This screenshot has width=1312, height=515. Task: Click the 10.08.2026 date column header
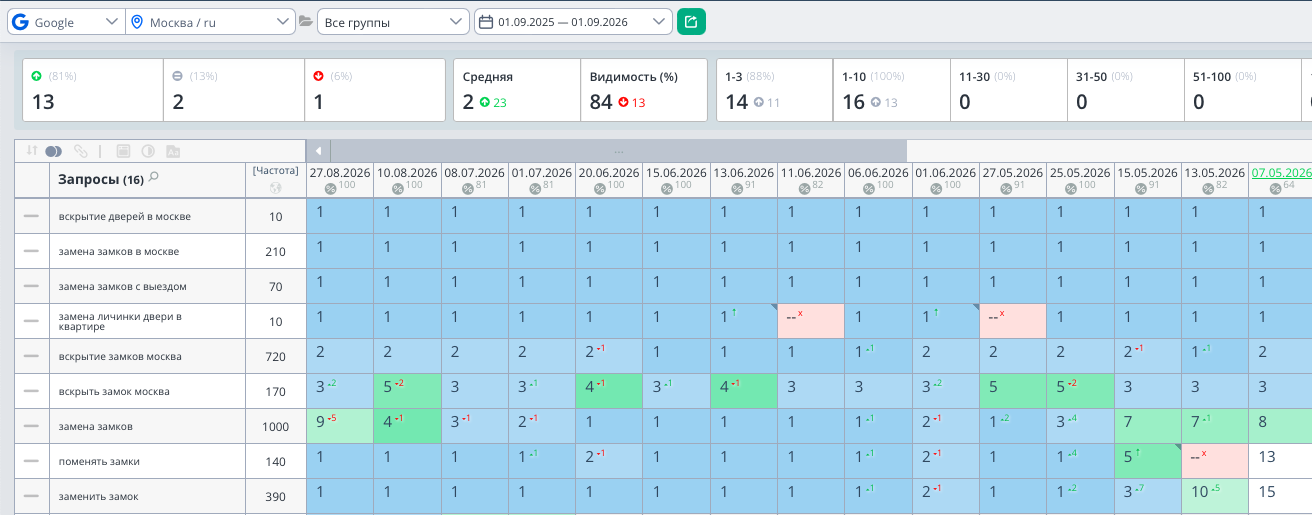(407, 172)
